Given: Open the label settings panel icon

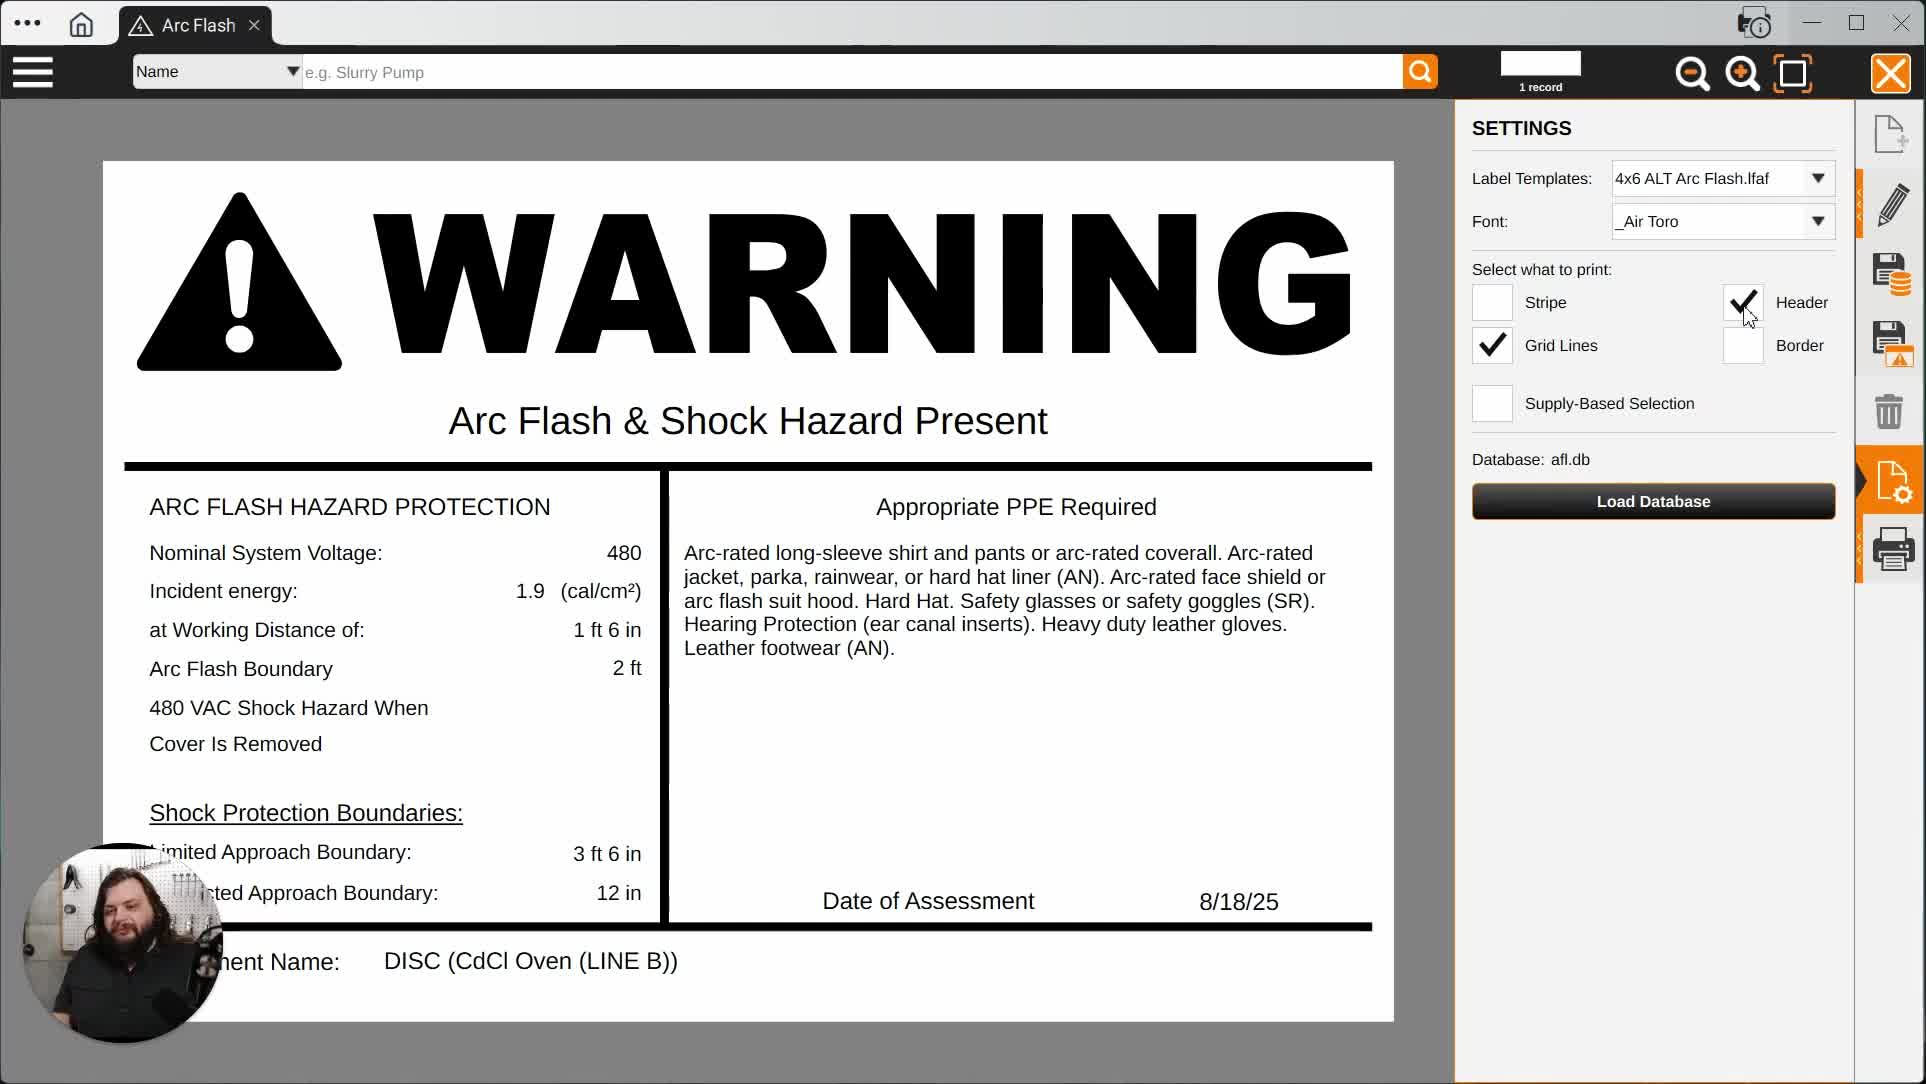Looking at the screenshot, I should 1893,481.
